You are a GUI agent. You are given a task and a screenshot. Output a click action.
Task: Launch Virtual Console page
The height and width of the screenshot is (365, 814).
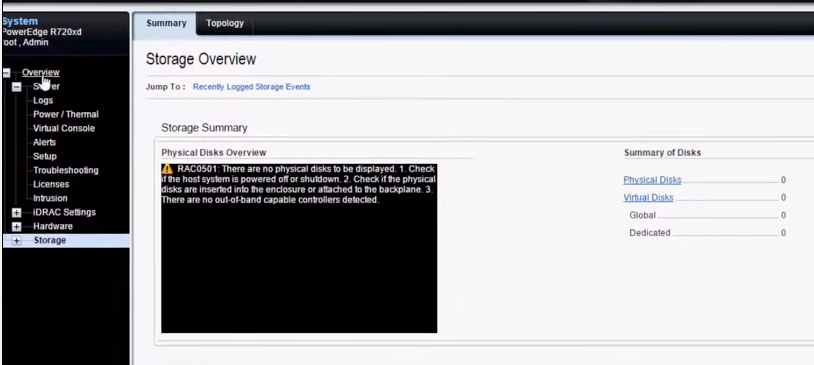click(64, 128)
